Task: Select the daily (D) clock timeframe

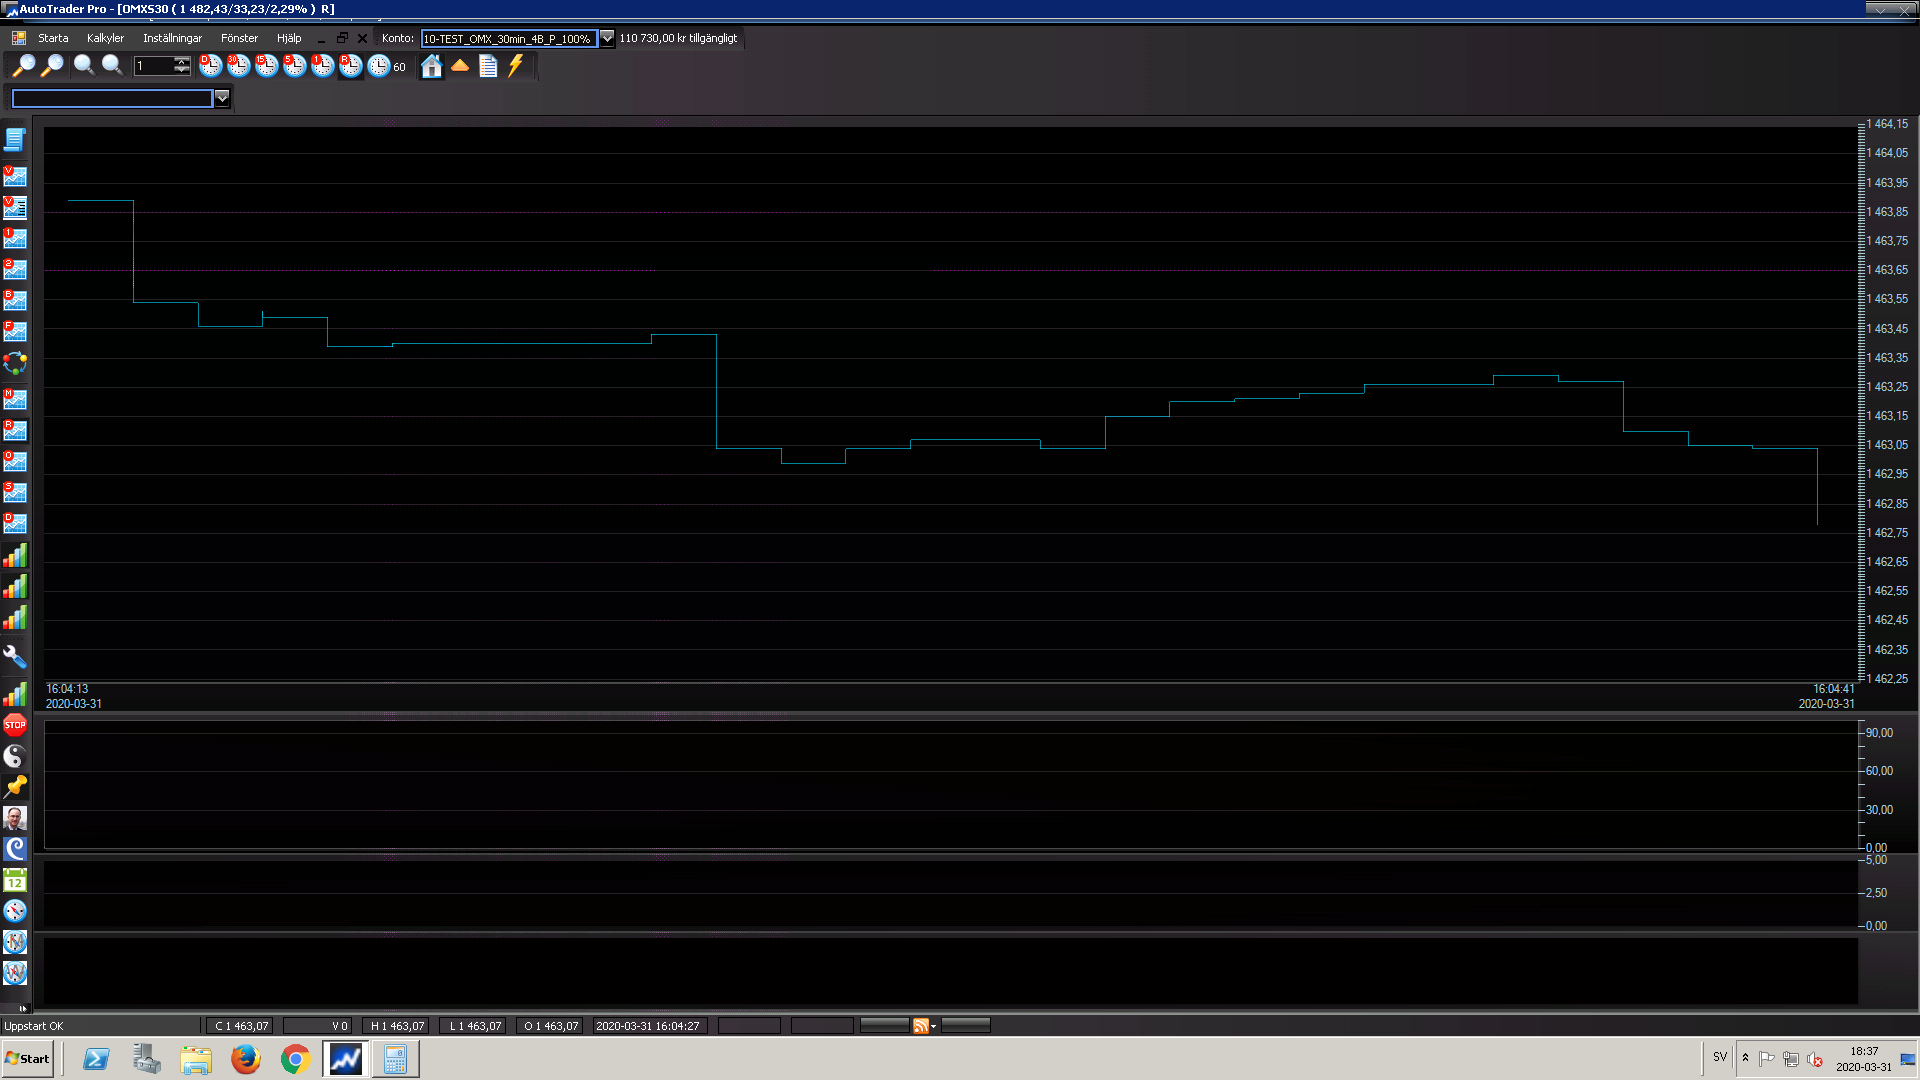Action: click(x=210, y=66)
